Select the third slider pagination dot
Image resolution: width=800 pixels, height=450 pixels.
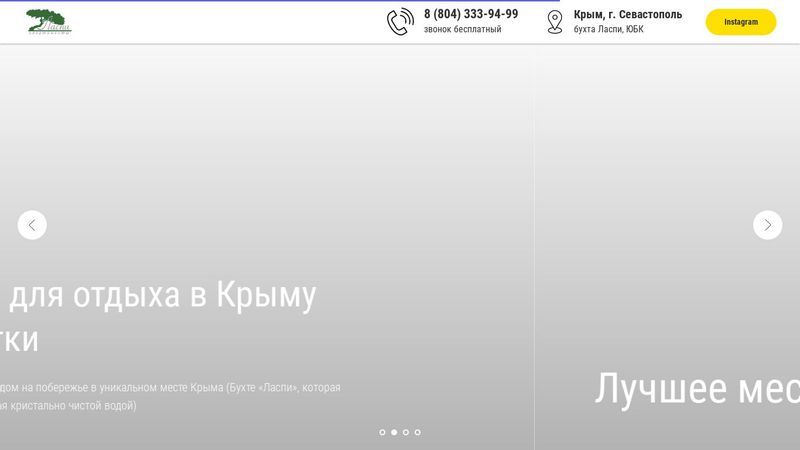pyautogui.click(x=406, y=432)
